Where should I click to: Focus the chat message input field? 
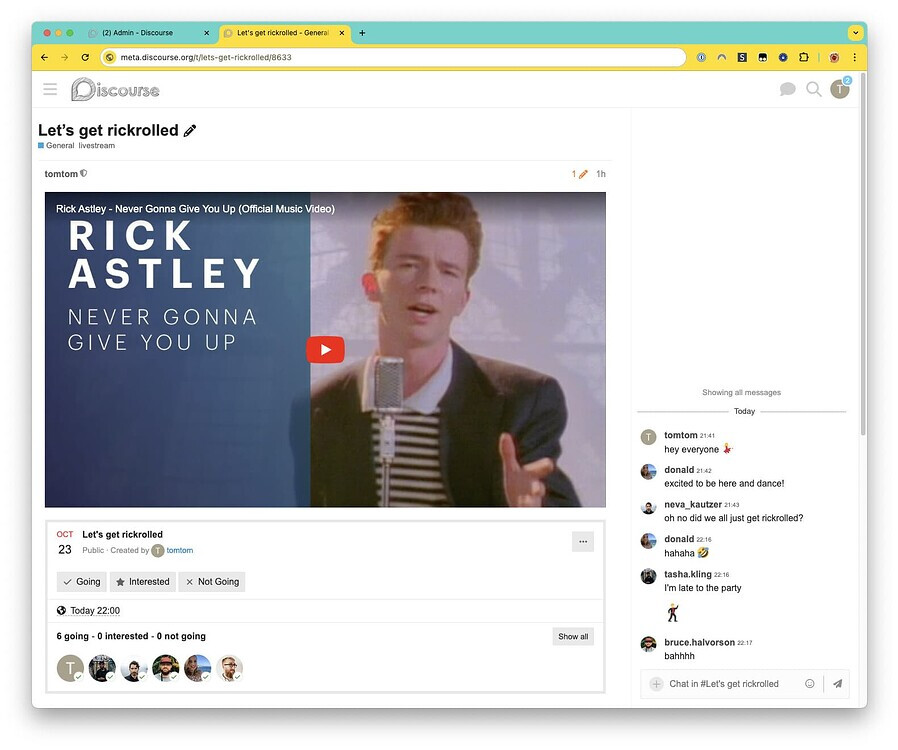point(730,684)
